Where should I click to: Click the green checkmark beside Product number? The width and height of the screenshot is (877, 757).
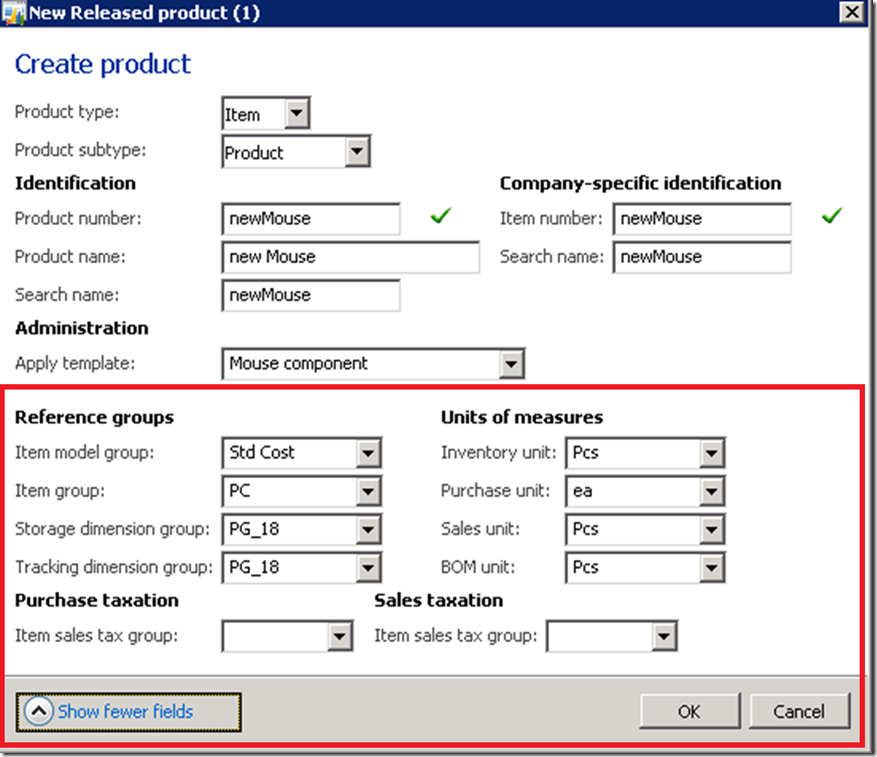441,216
